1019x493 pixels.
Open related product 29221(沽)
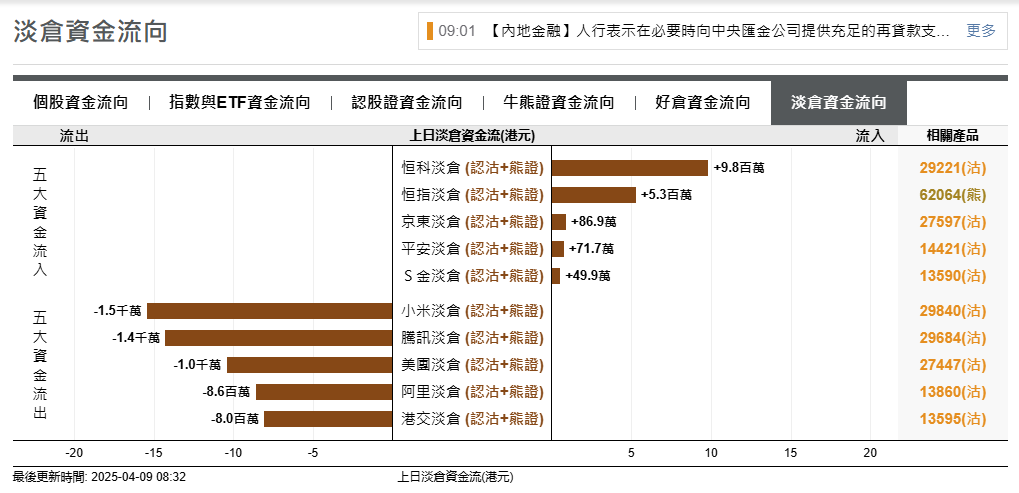click(x=952, y=168)
